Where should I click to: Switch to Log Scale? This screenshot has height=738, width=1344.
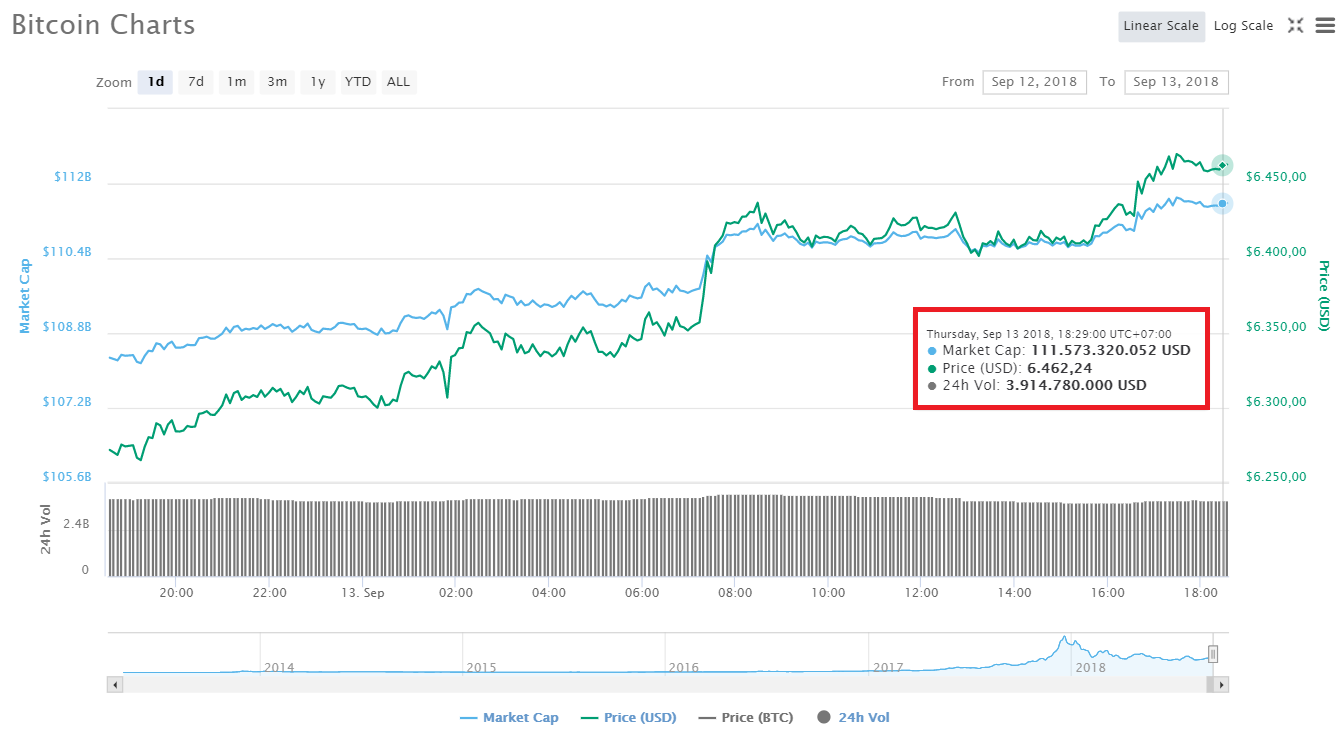point(1243,26)
